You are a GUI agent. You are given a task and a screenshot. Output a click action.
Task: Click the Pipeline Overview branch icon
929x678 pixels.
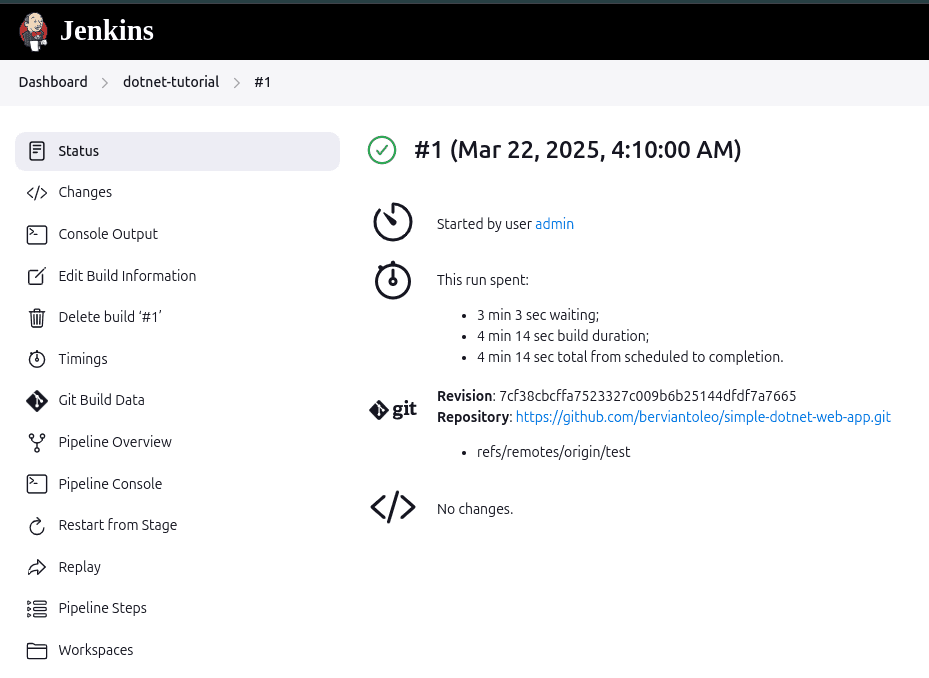(37, 442)
